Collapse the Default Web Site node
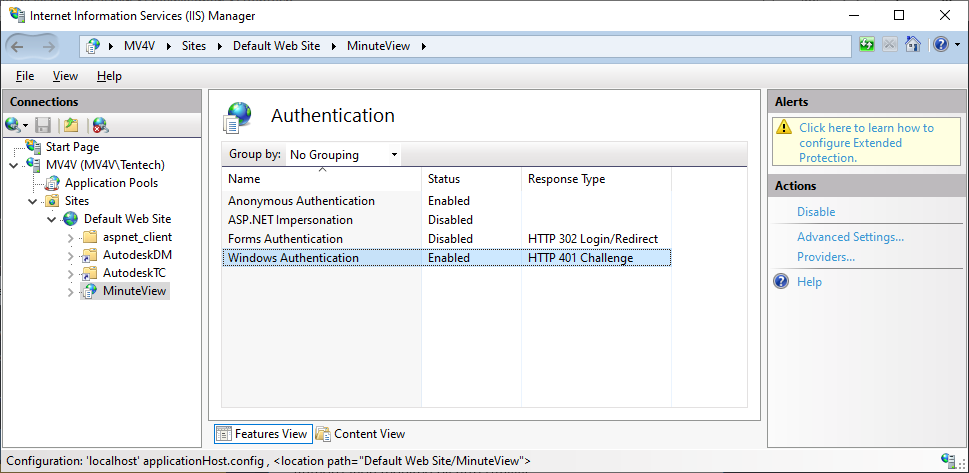Image resolution: width=969 pixels, height=473 pixels. pyautogui.click(x=52, y=219)
